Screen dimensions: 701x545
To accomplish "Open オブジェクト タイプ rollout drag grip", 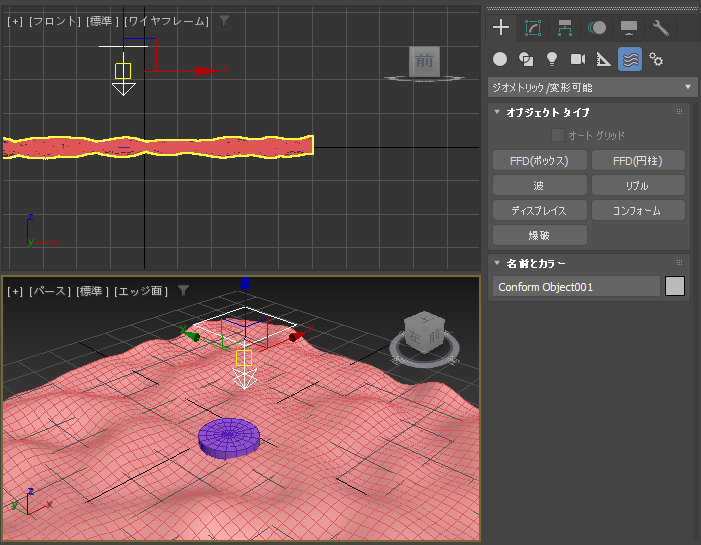I will click(680, 112).
